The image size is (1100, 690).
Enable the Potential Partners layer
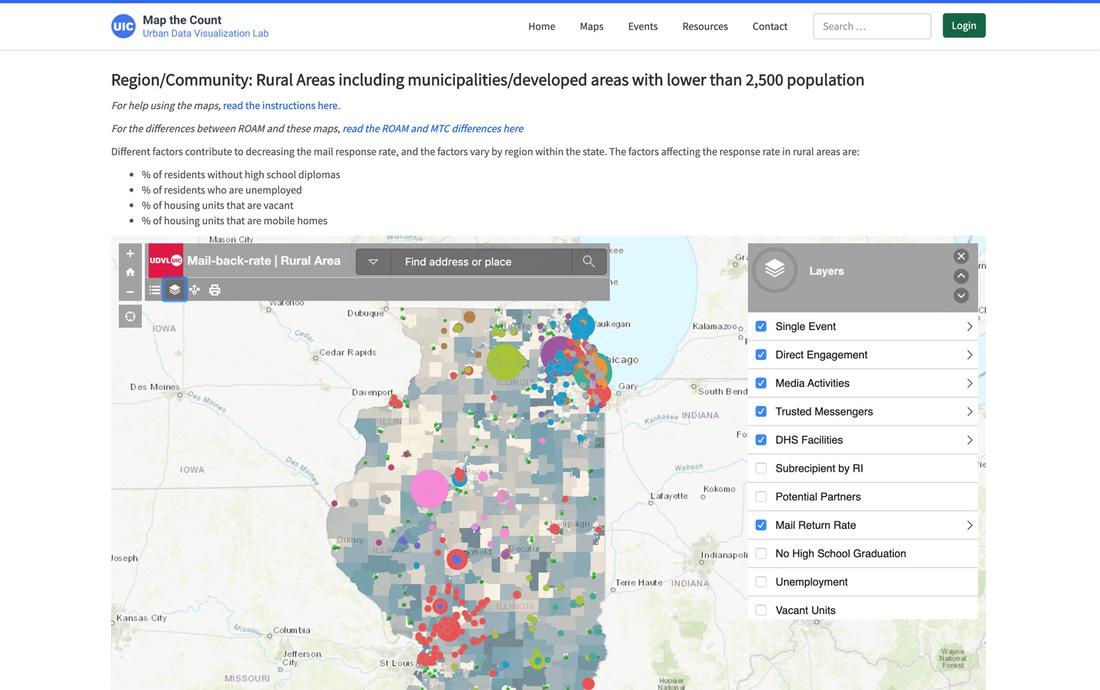tap(761, 497)
